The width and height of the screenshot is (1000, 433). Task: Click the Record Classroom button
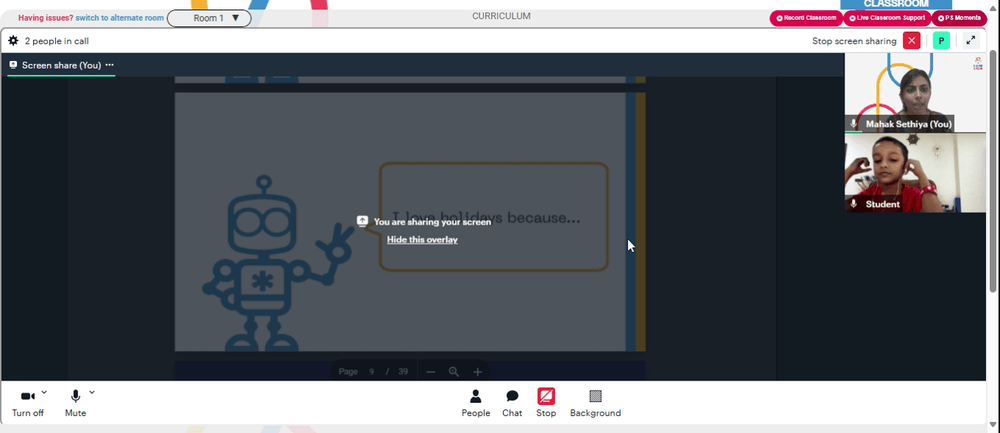806,18
